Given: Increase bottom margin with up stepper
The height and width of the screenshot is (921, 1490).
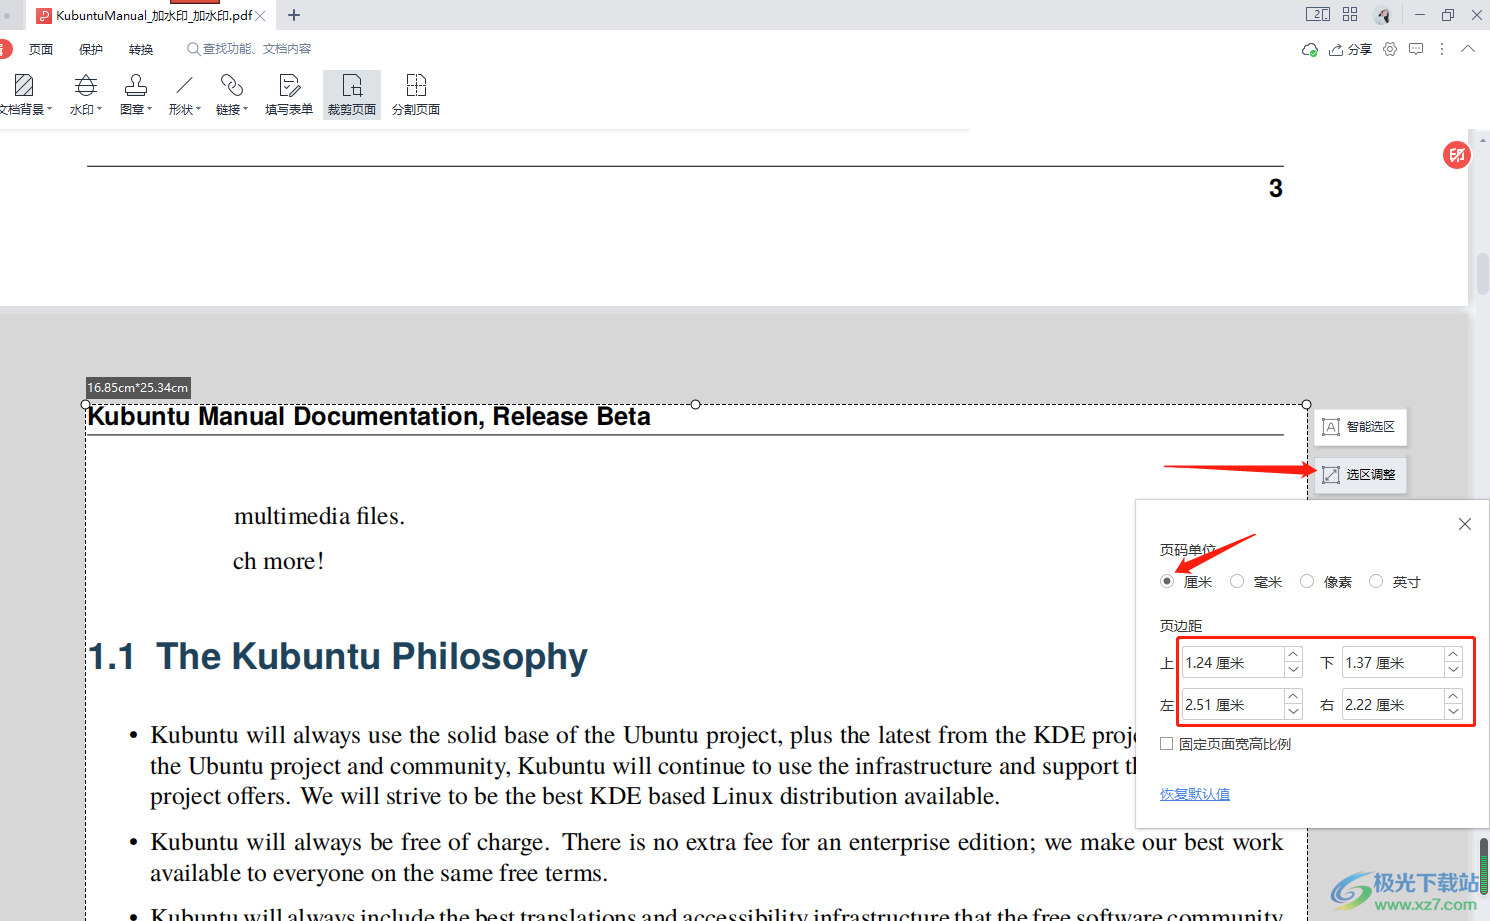Looking at the screenshot, I should point(1453,654).
